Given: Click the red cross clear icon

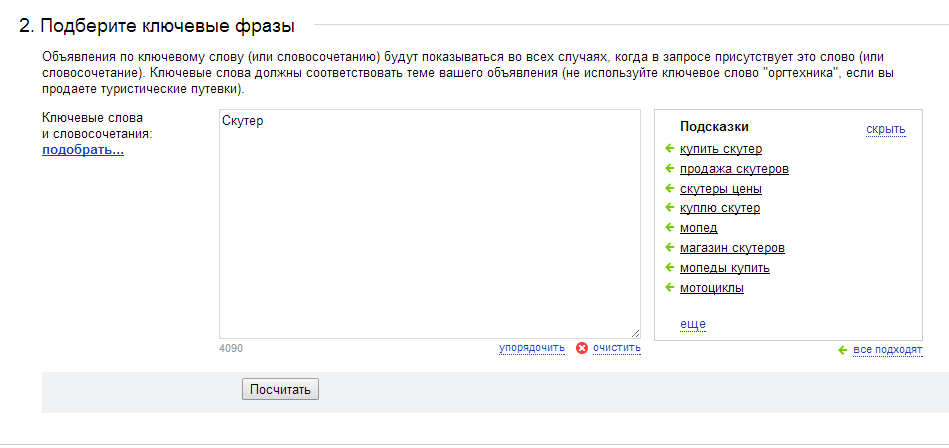Looking at the screenshot, I should coord(582,348).
